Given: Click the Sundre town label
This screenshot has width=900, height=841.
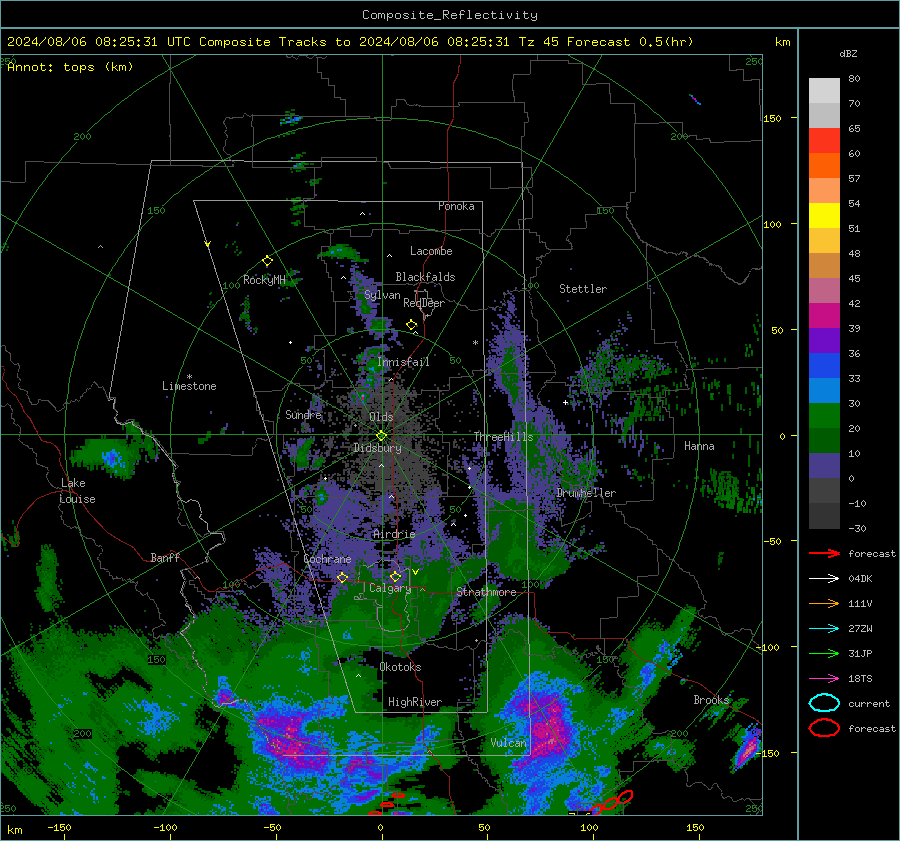Looking at the screenshot, I should click(x=303, y=415).
